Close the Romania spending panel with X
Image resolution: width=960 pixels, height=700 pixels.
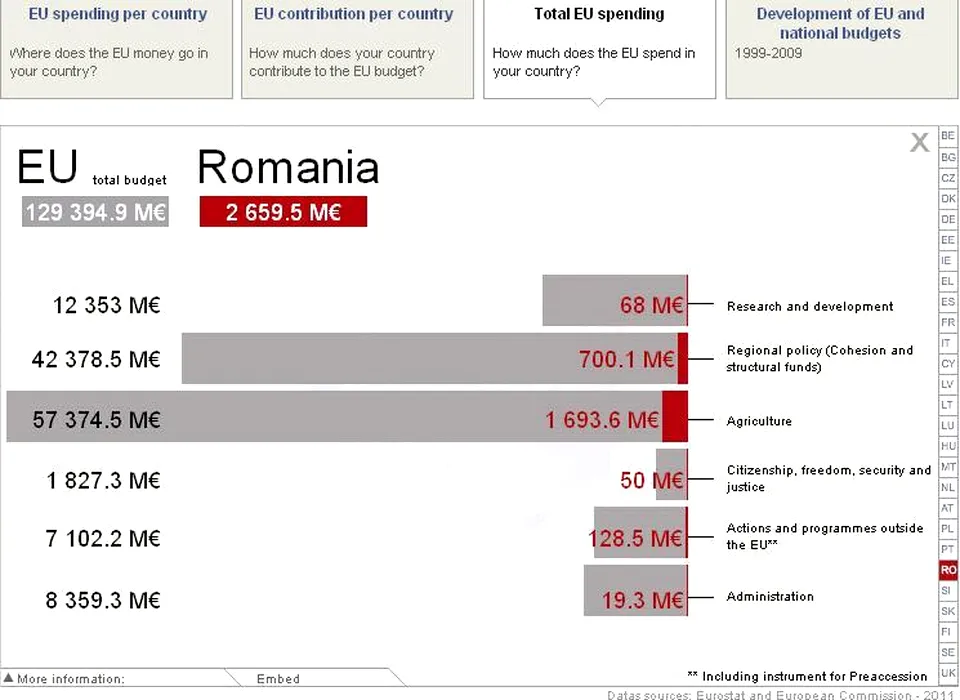point(919,143)
